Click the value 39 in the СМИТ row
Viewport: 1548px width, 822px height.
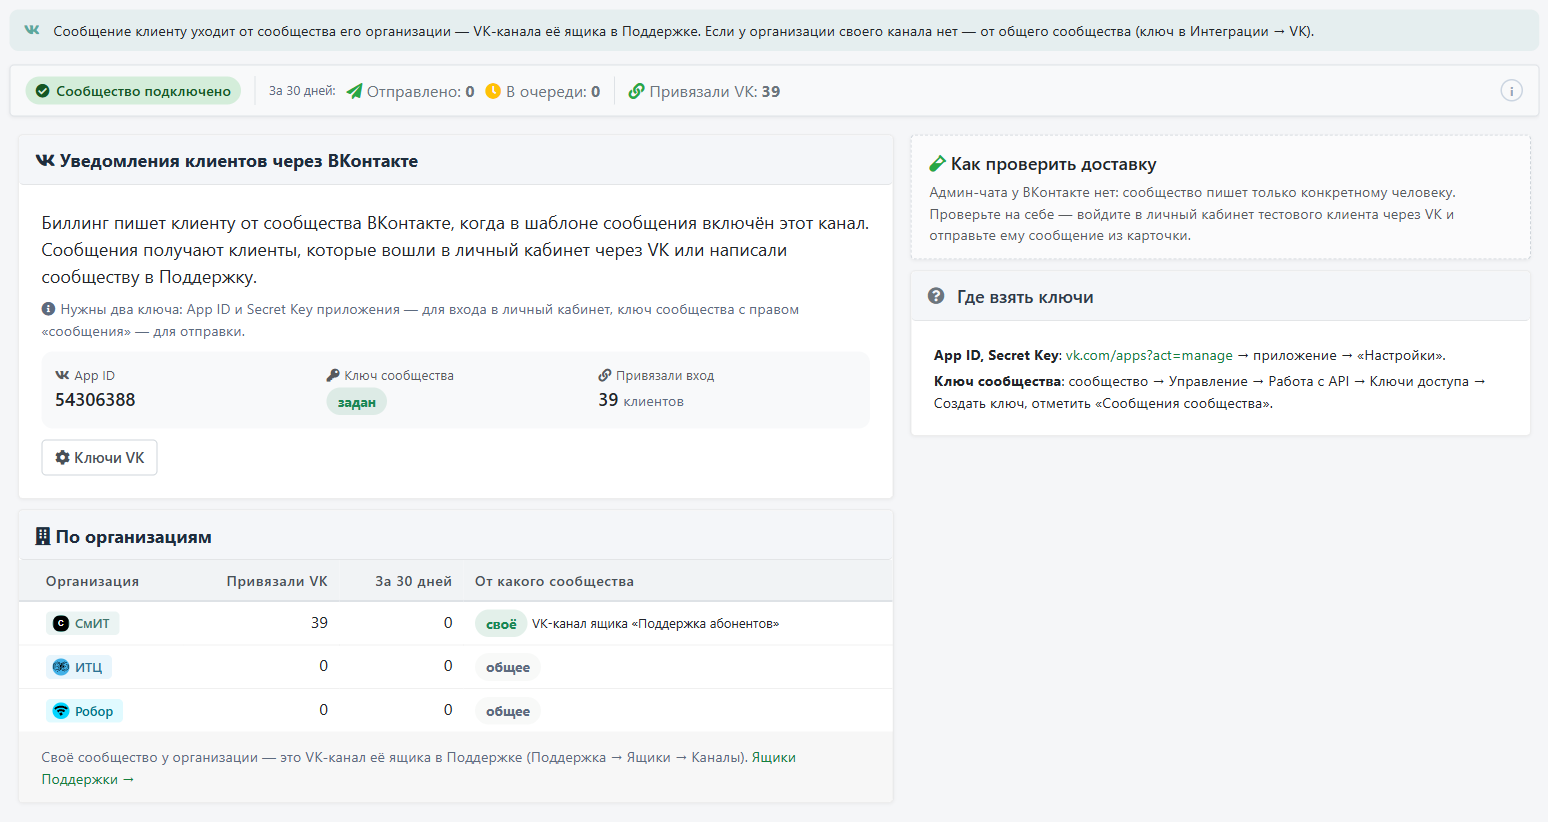[319, 622]
